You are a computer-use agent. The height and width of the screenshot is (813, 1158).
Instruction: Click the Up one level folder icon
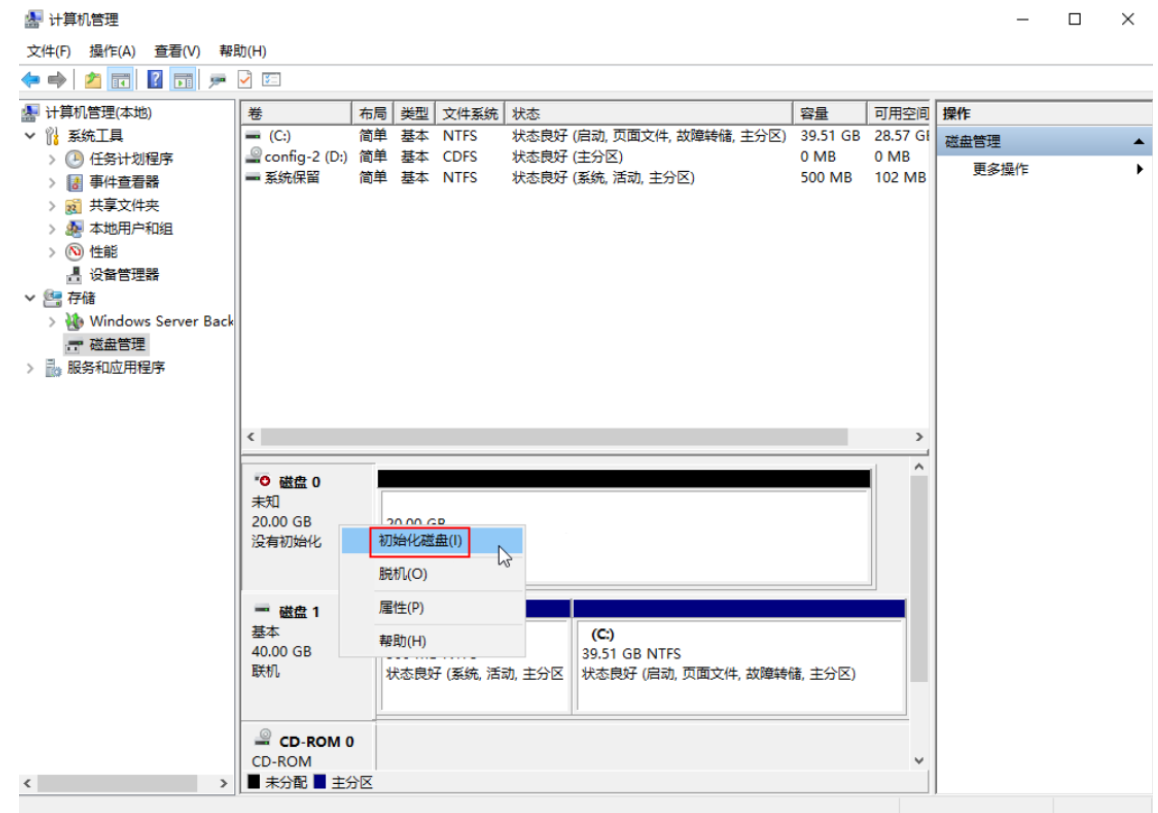93,80
